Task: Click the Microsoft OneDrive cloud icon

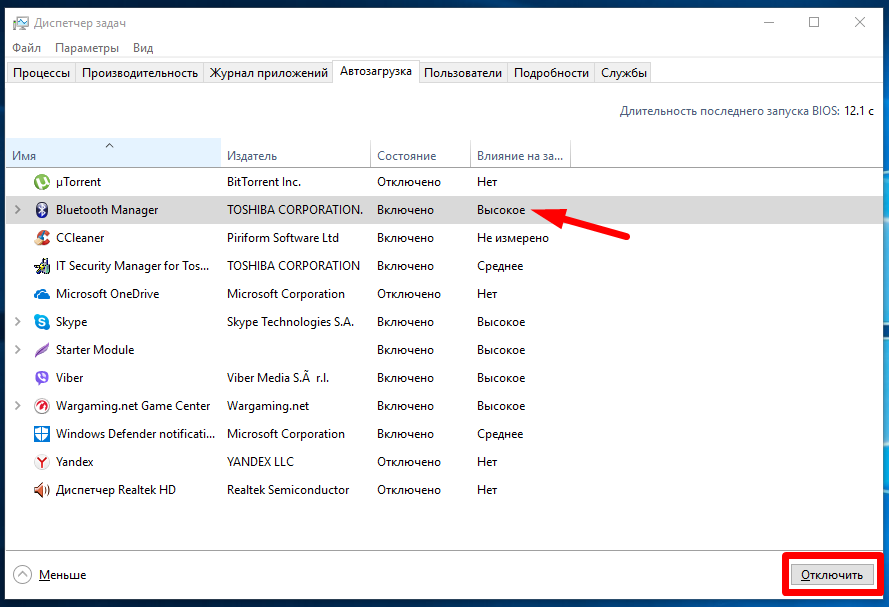Action: (x=42, y=294)
